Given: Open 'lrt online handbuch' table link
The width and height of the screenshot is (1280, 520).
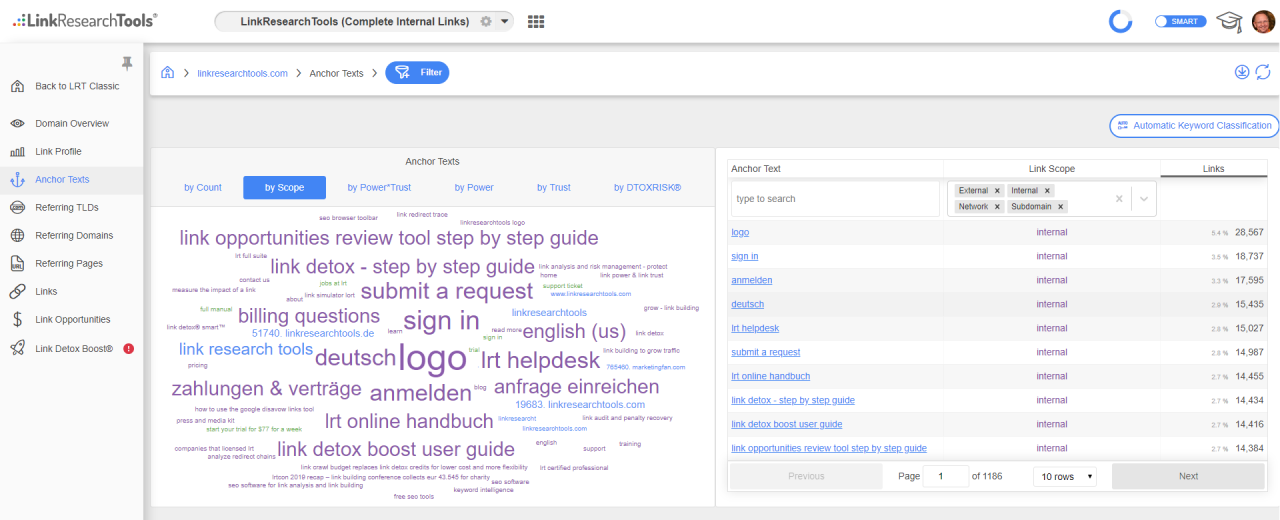Looking at the screenshot, I should 771,376.
